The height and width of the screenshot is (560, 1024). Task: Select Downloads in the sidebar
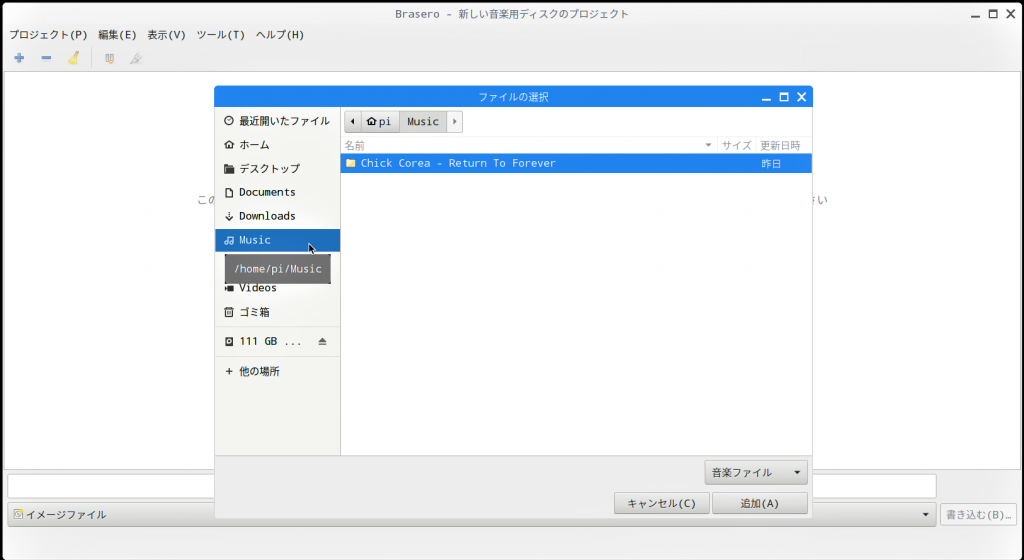coord(278,216)
